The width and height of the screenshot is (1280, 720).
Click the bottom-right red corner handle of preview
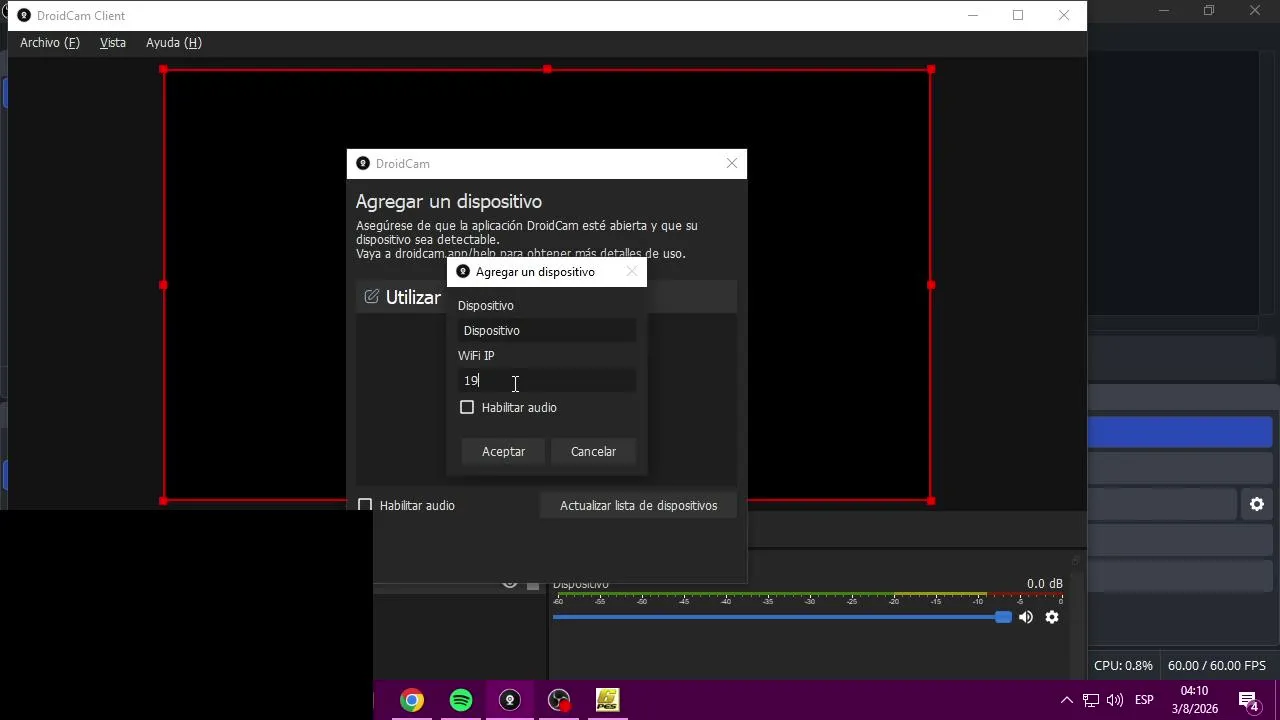point(931,500)
